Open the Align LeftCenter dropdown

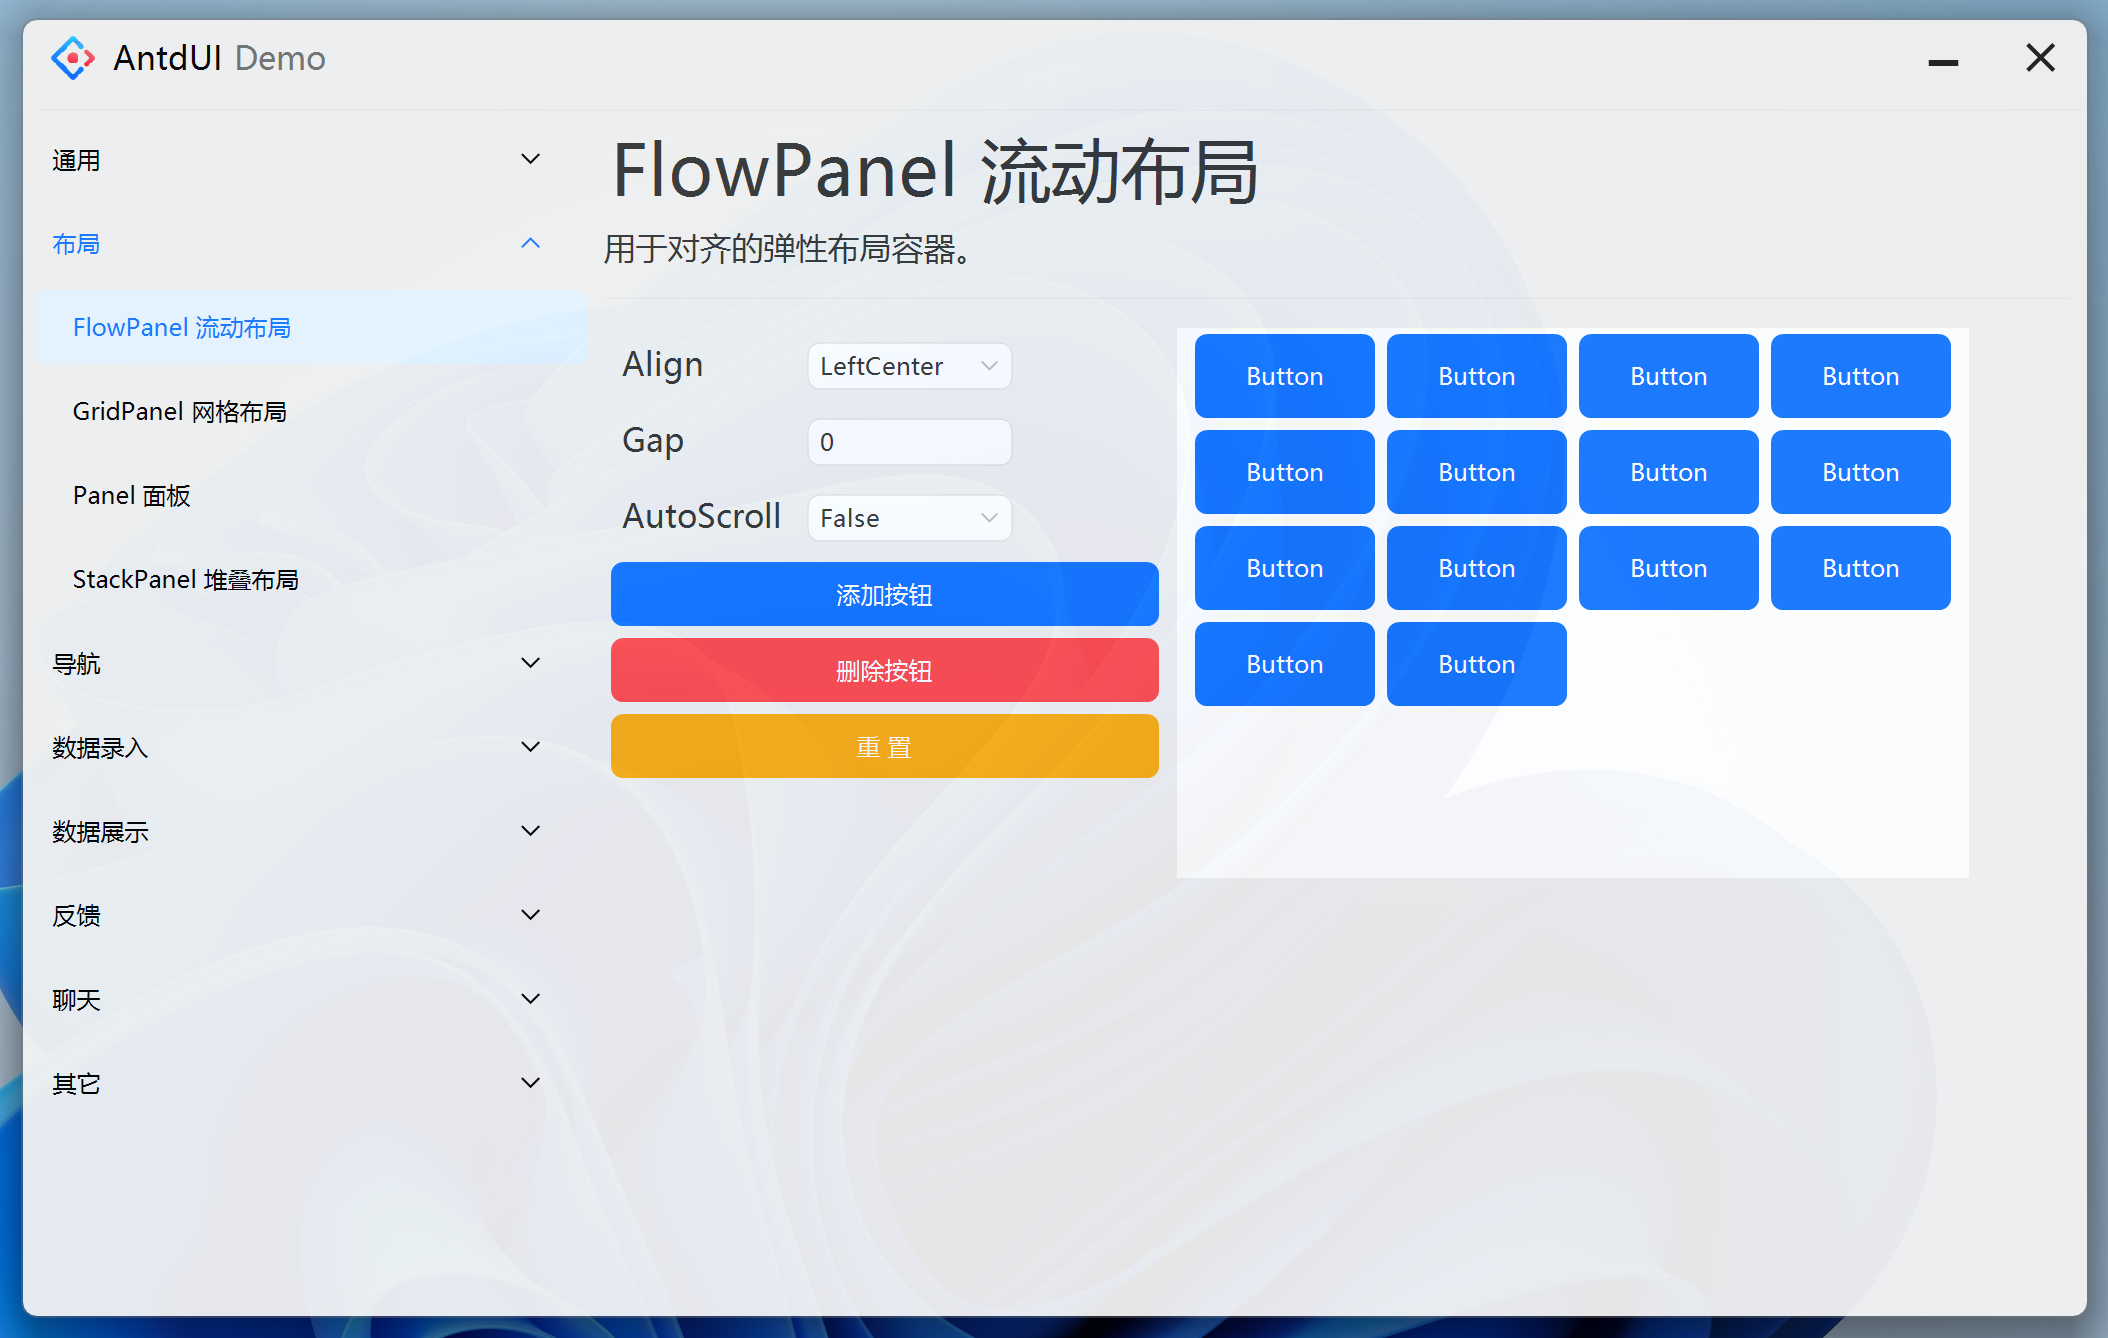pos(909,366)
